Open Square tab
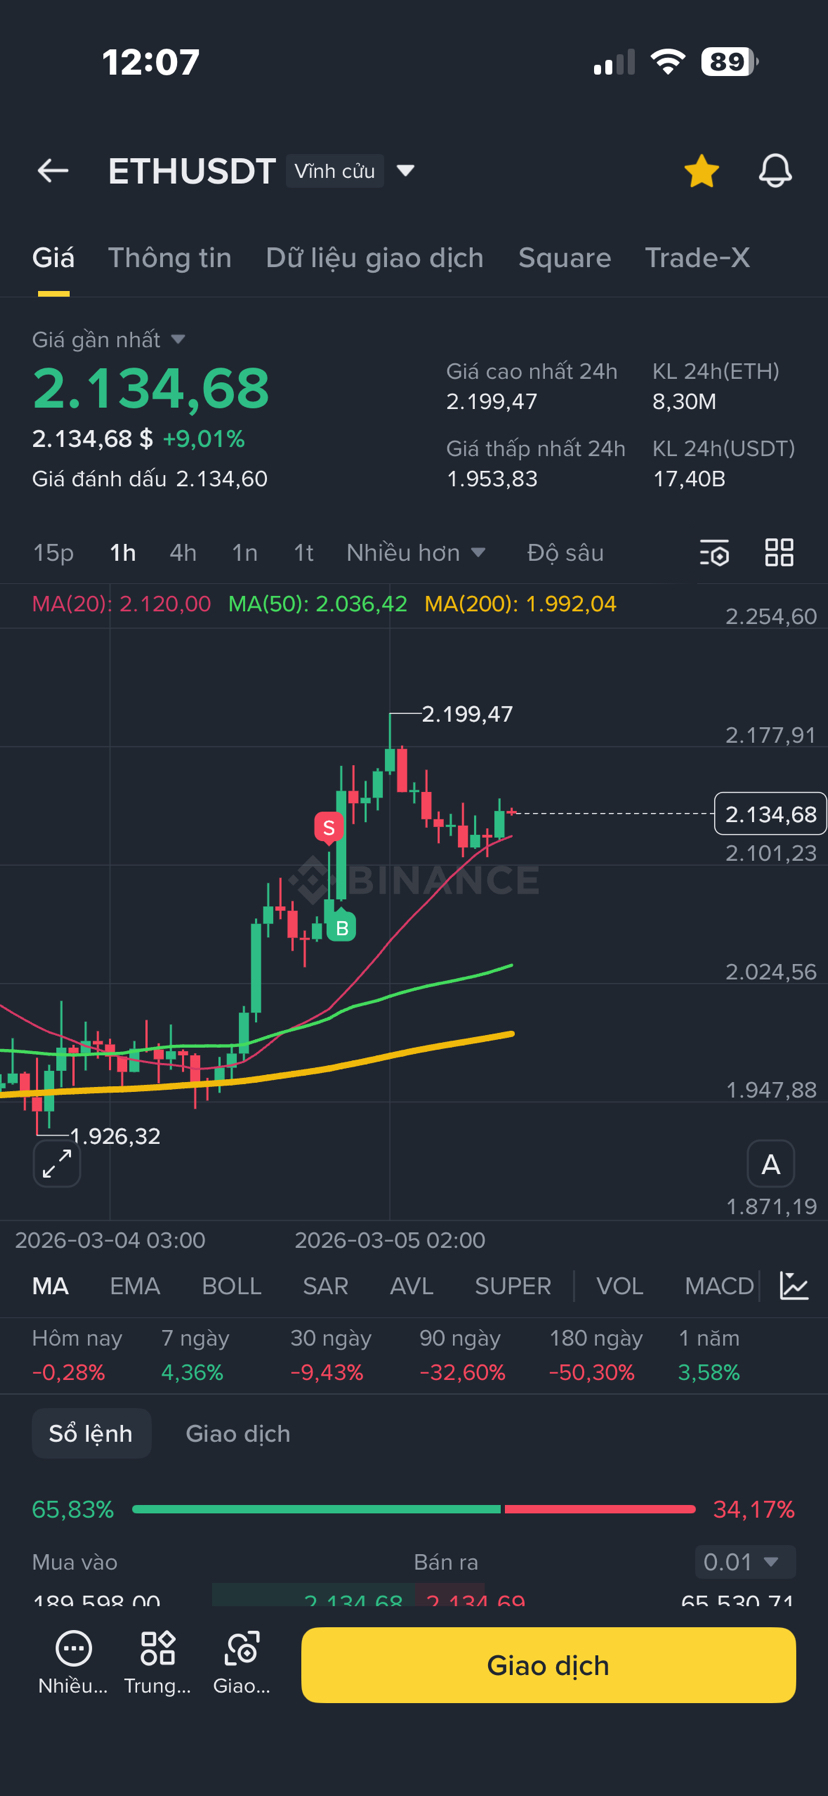828x1796 pixels. tap(564, 258)
